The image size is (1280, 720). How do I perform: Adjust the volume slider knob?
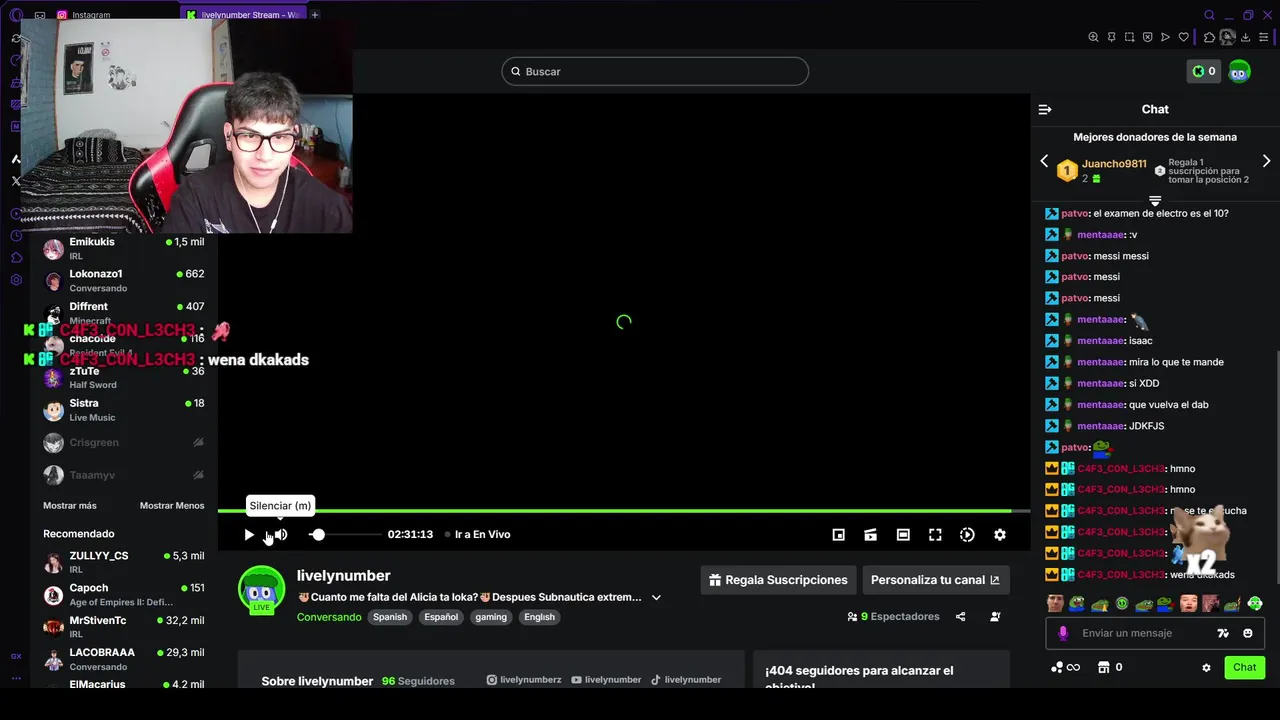tap(318, 535)
